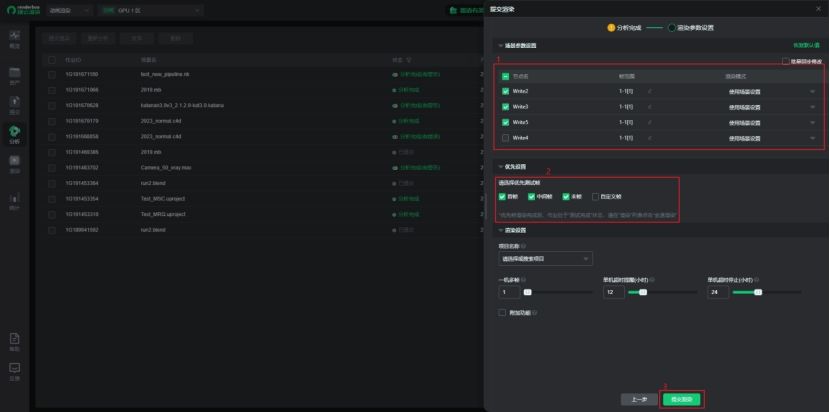Check the row checkbox for test_new_pipeline.nk

point(52,75)
